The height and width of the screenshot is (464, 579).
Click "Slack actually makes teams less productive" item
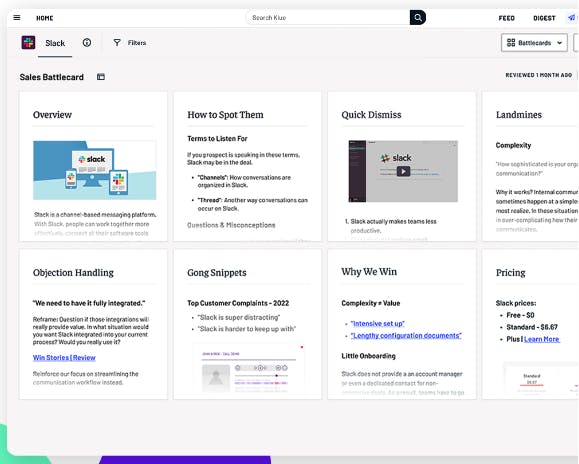393,226
